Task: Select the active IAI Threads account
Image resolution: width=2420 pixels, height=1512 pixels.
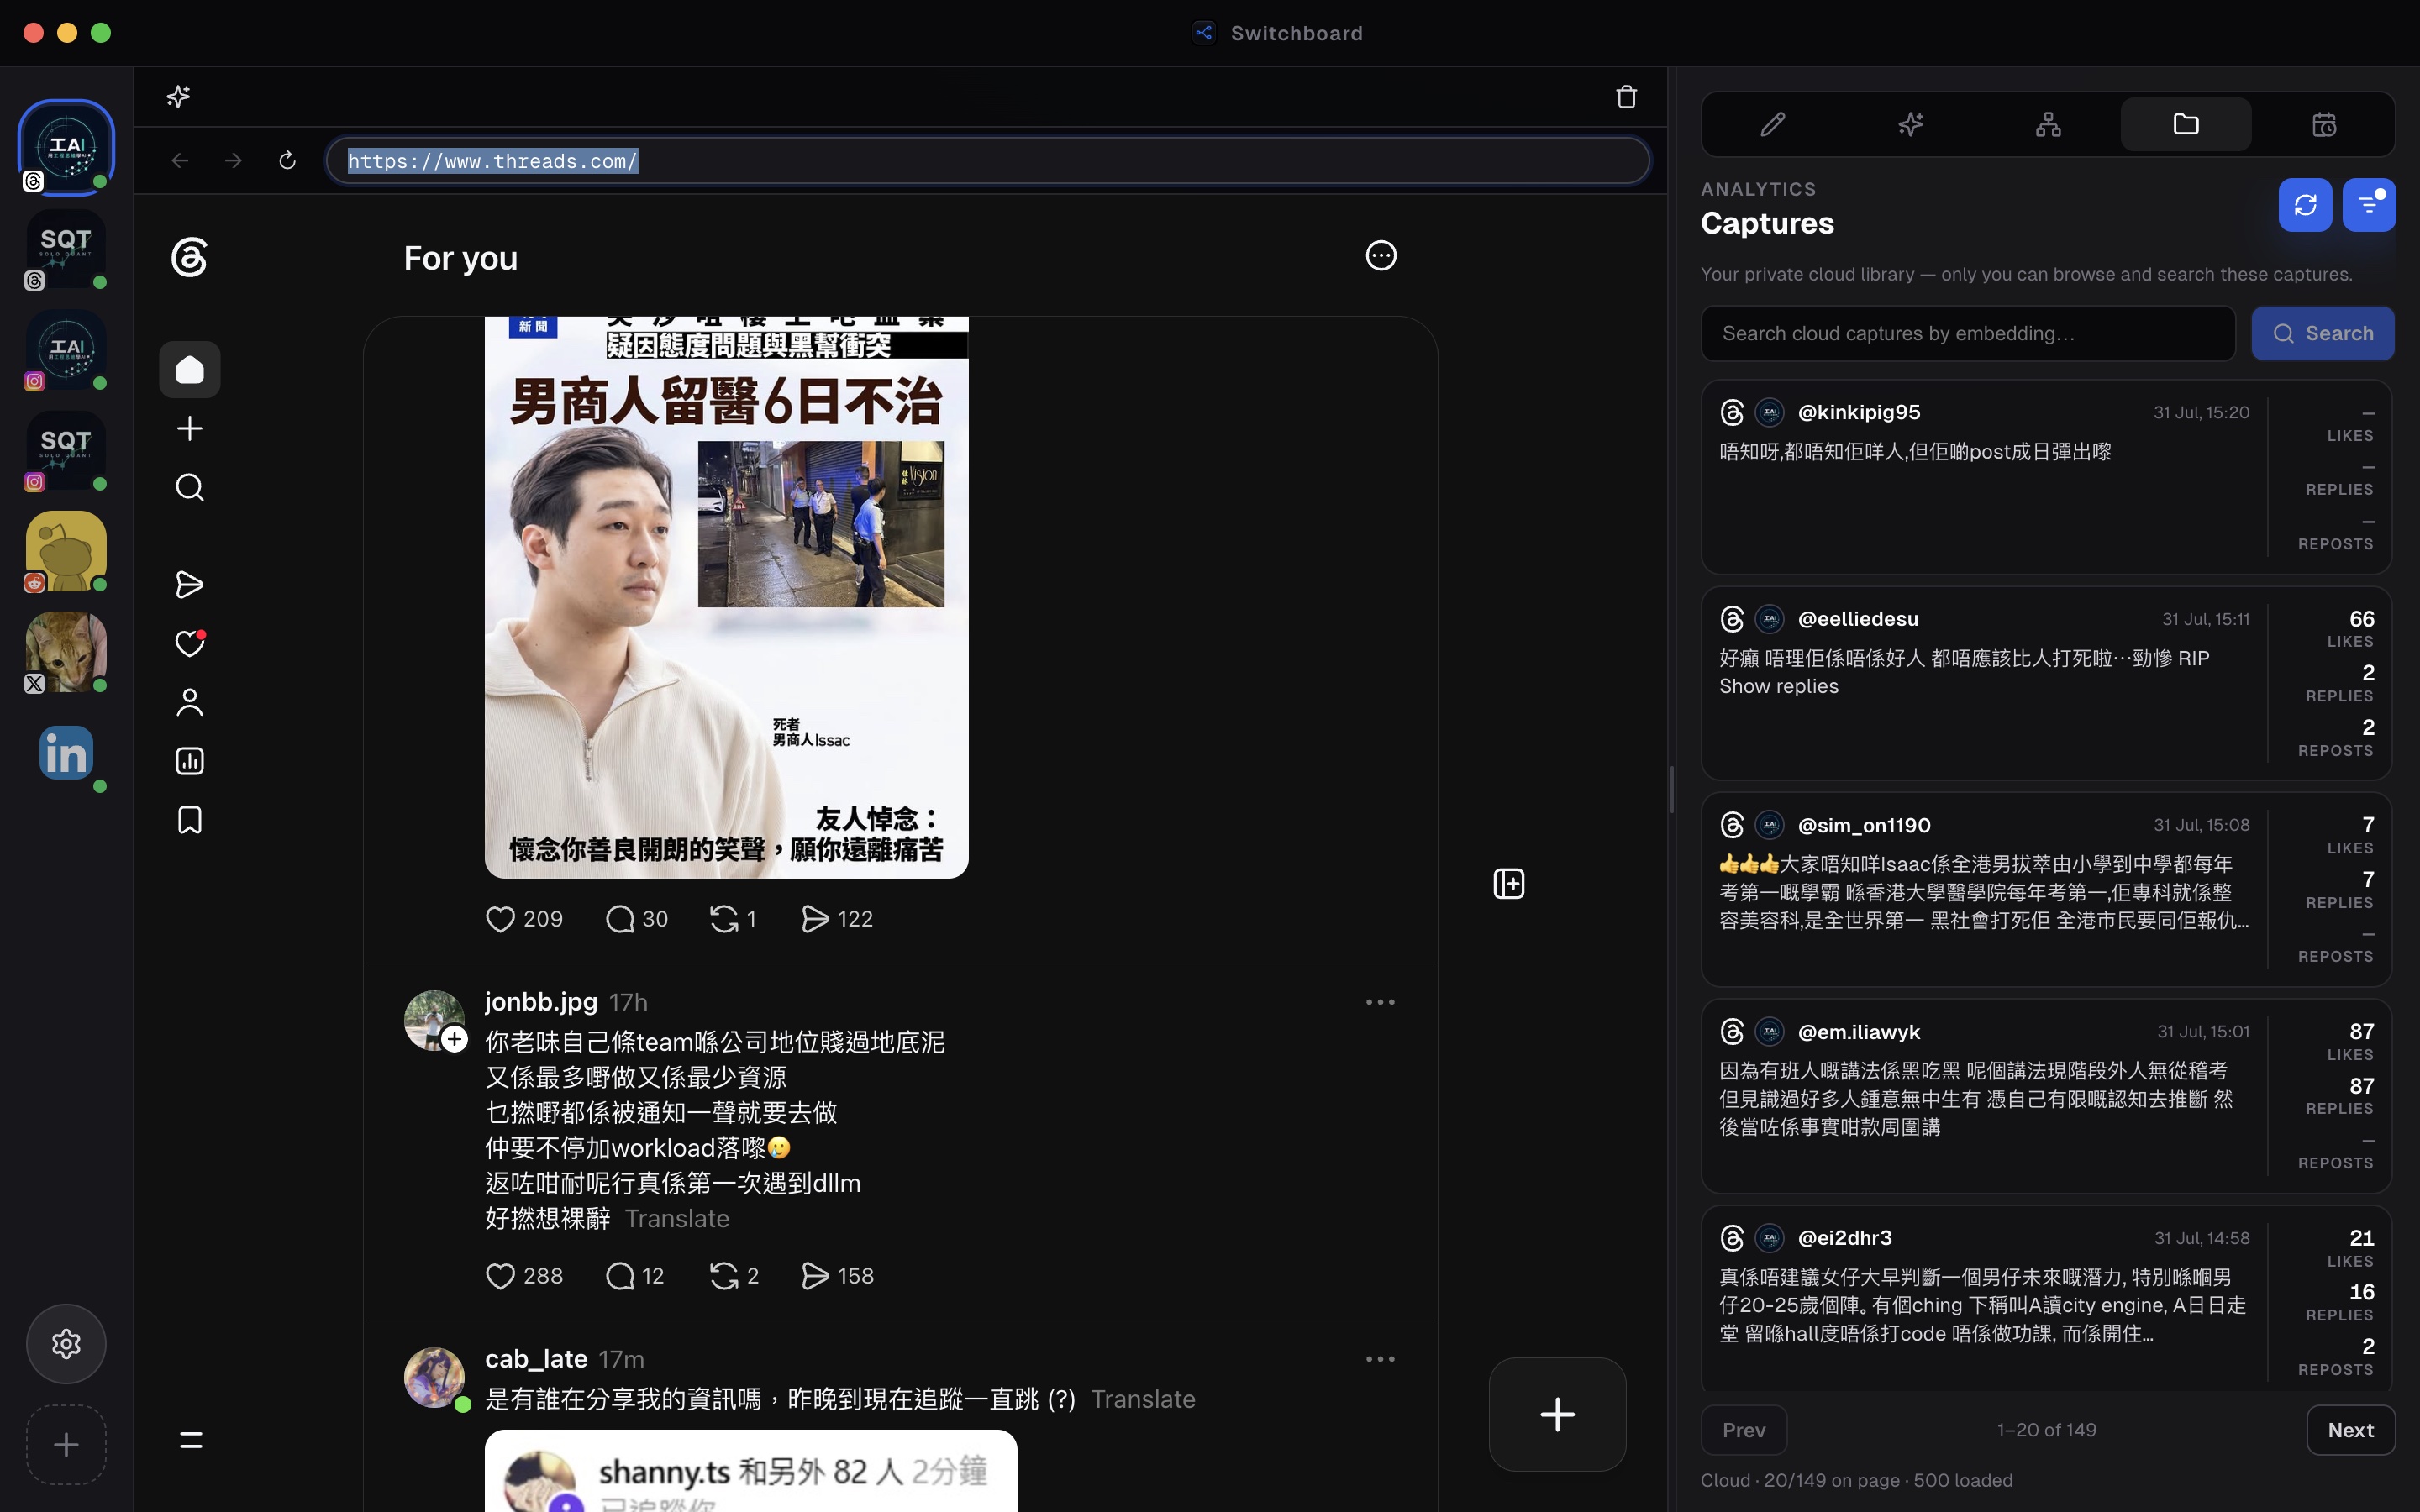Action: 66,148
